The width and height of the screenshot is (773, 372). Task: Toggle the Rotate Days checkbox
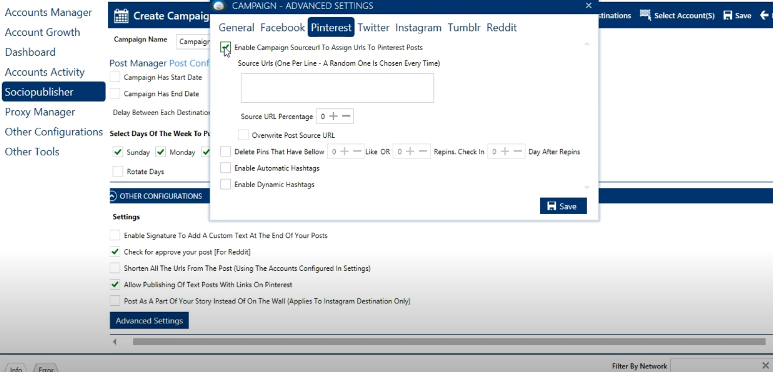tap(117, 171)
